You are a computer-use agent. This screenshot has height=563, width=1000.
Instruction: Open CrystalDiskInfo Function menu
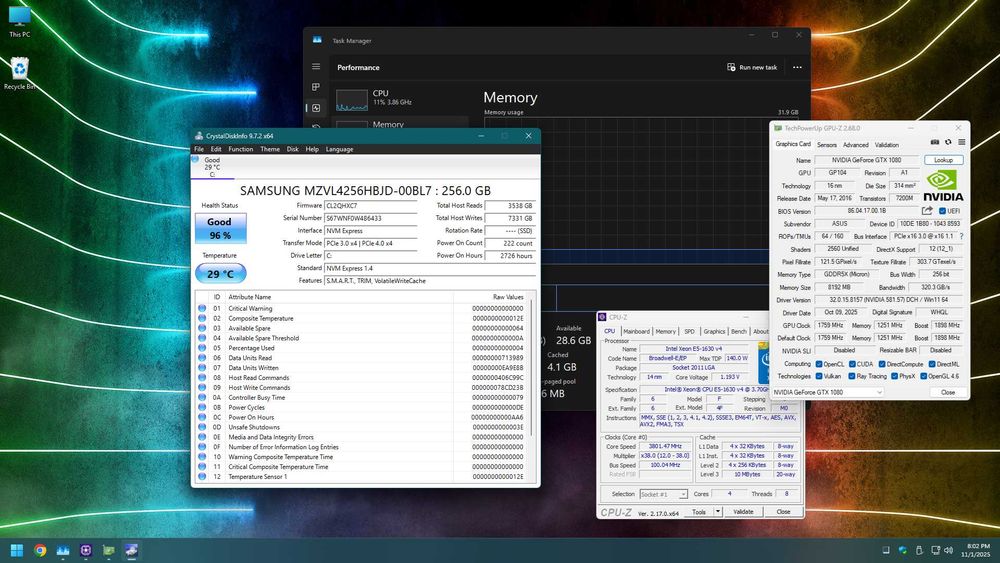pos(240,149)
